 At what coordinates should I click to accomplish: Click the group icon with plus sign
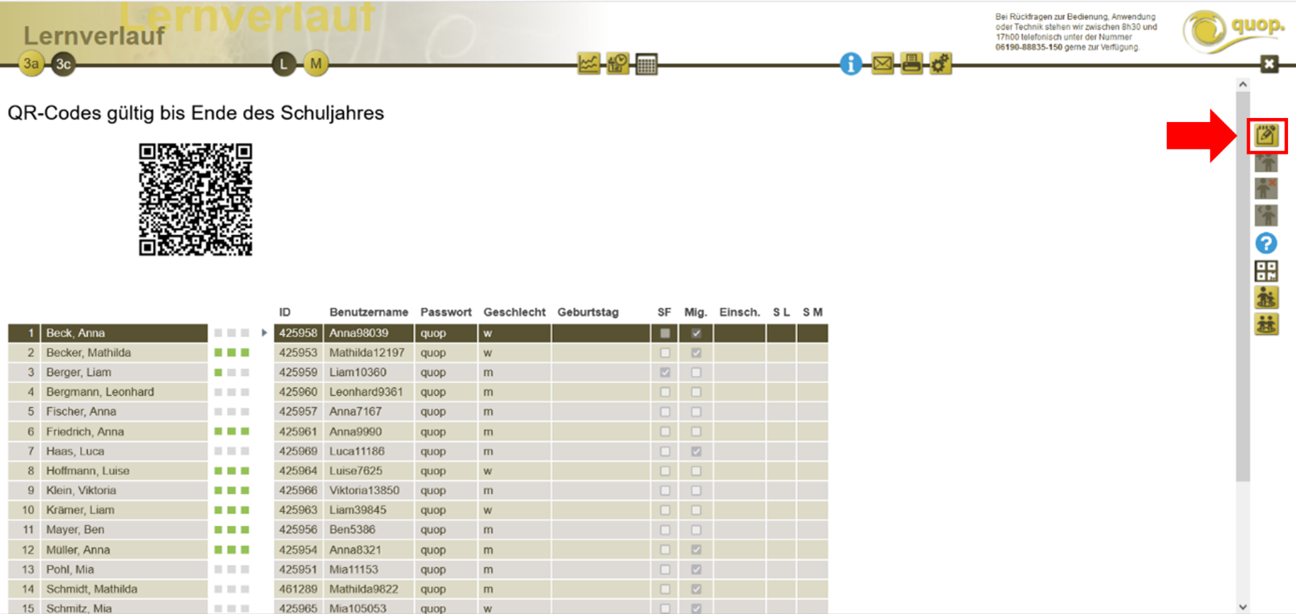pyautogui.click(x=1267, y=297)
